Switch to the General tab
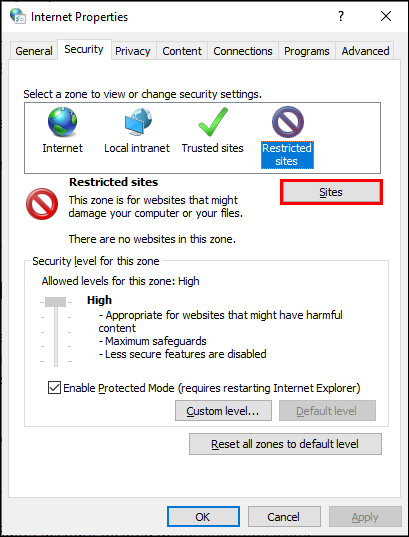This screenshot has width=409, height=537. click(x=34, y=51)
